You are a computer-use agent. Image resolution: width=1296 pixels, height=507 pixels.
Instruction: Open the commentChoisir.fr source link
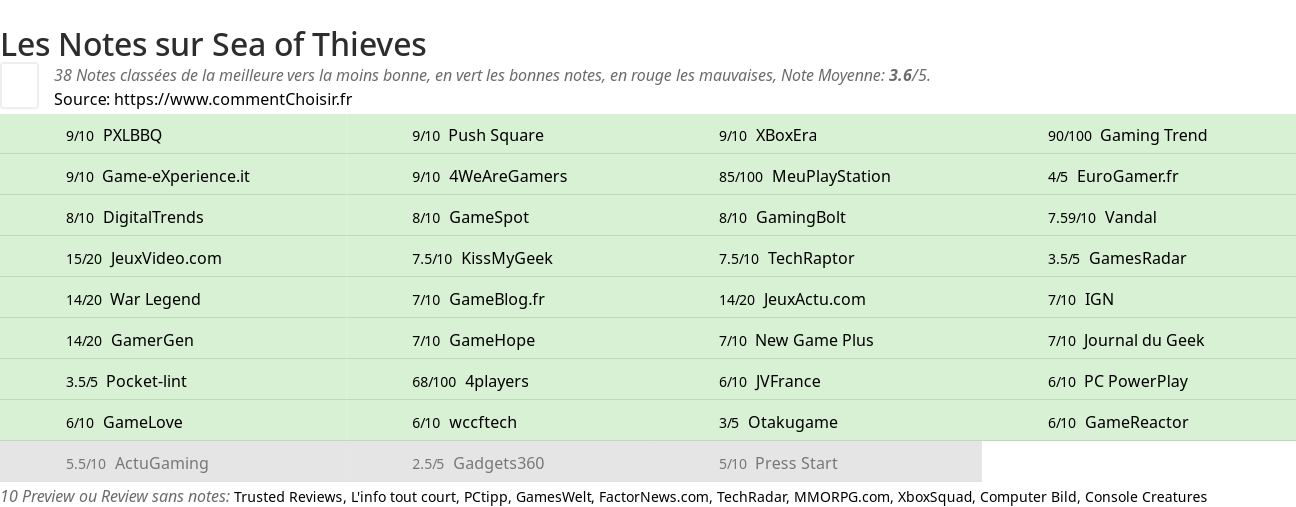click(233, 99)
